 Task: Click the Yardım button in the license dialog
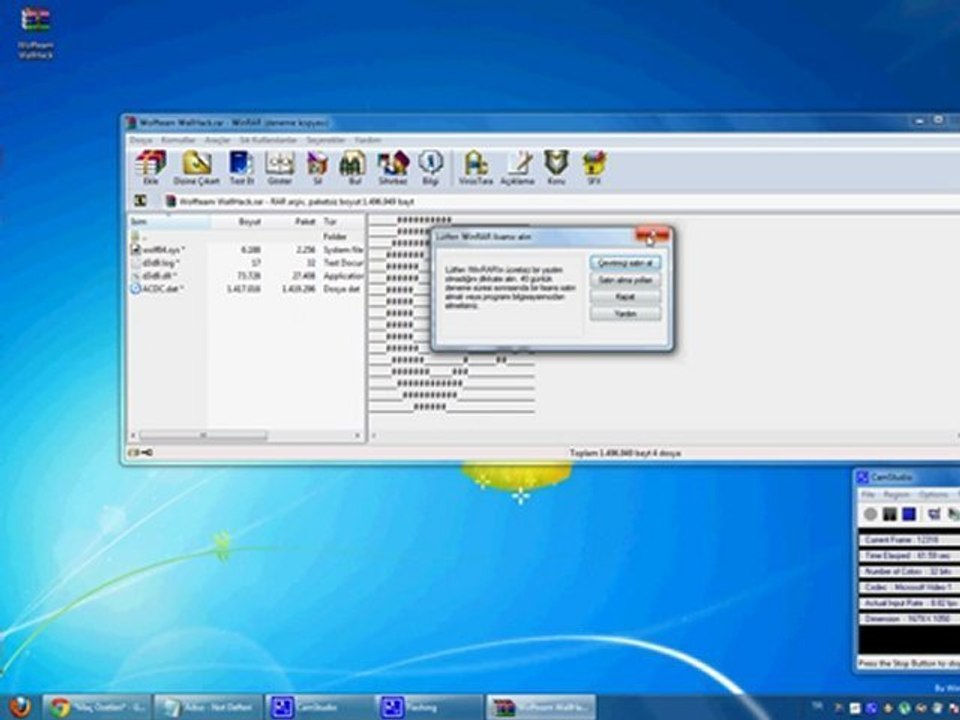click(x=625, y=313)
